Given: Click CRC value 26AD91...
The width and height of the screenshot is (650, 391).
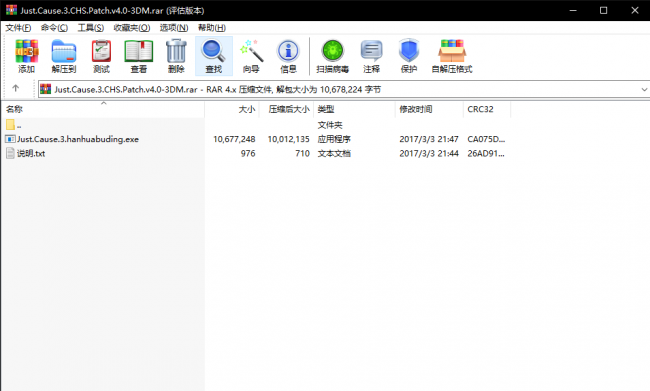Looking at the screenshot, I should point(486,153).
